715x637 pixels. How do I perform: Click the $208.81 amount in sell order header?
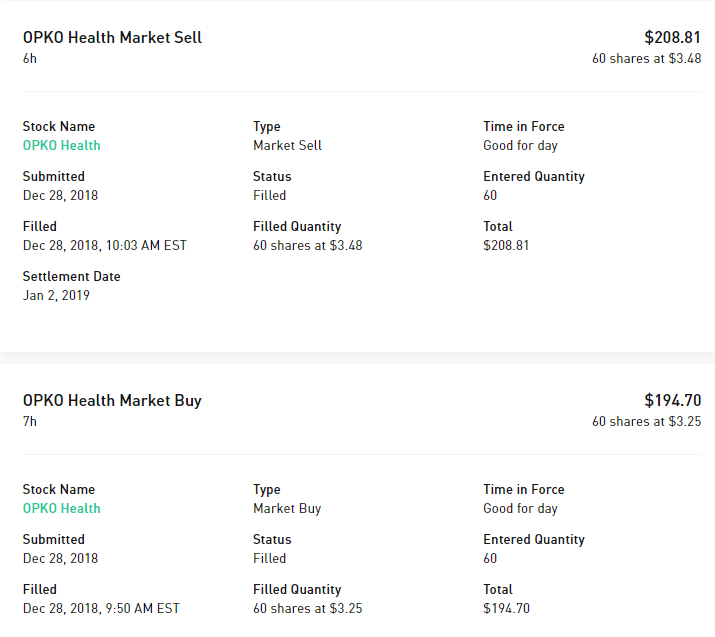(x=672, y=38)
